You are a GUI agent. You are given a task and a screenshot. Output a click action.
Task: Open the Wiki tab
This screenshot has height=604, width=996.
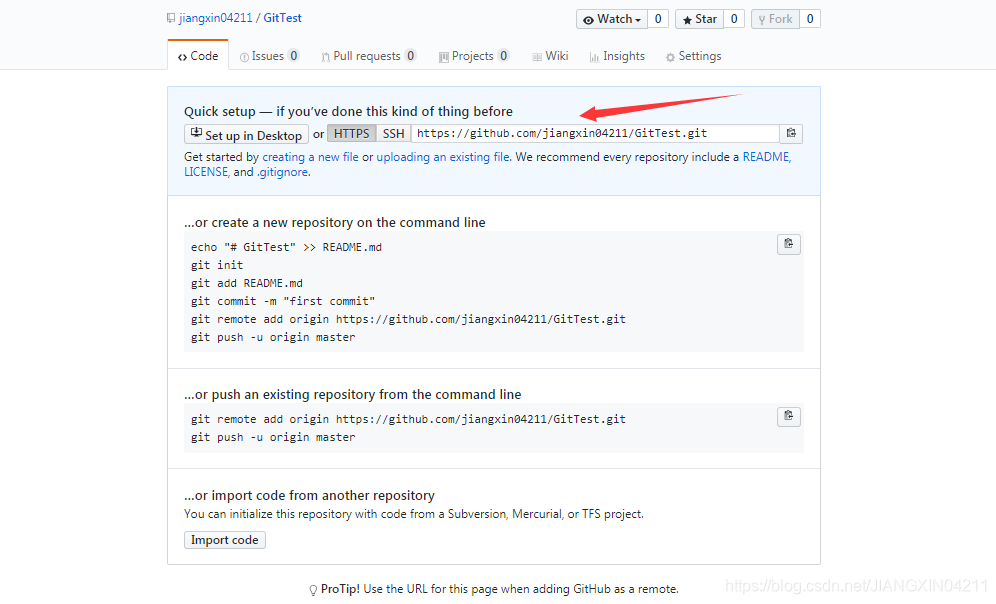click(x=550, y=56)
